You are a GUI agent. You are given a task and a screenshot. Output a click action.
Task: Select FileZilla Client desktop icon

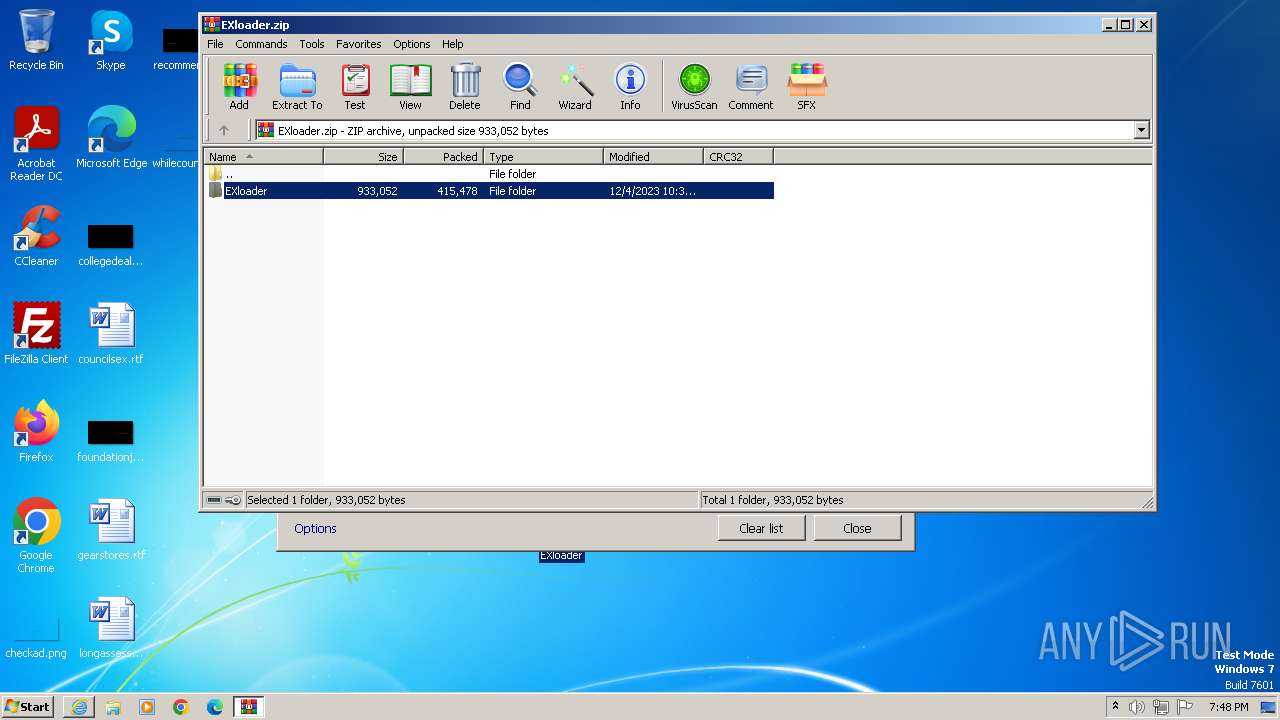pyautogui.click(x=36, y=334)
